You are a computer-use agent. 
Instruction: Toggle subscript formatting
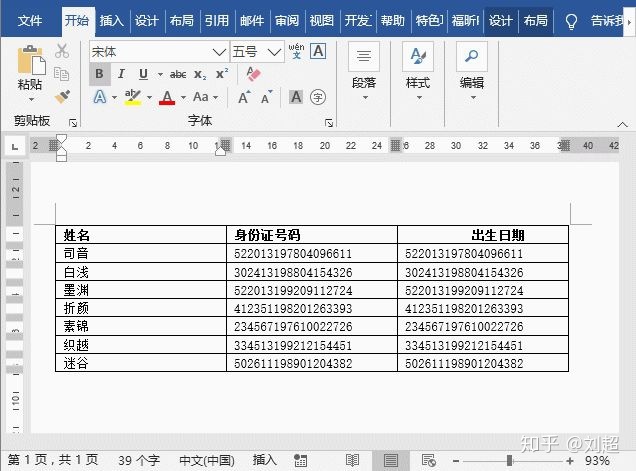(200, 75)
